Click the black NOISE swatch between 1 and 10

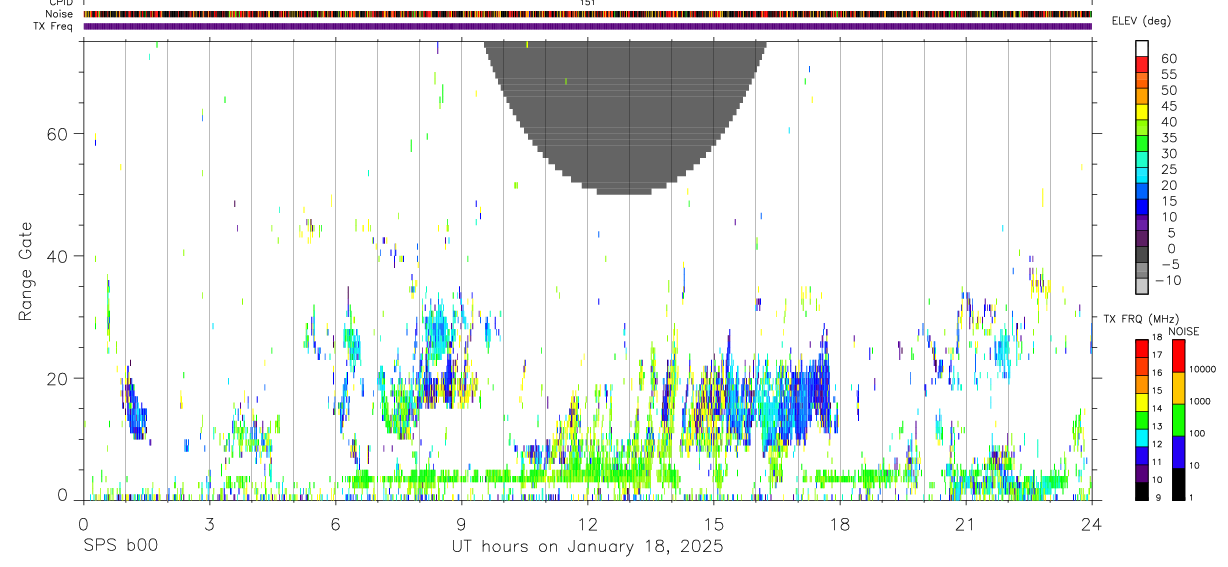coord(1177,484)
